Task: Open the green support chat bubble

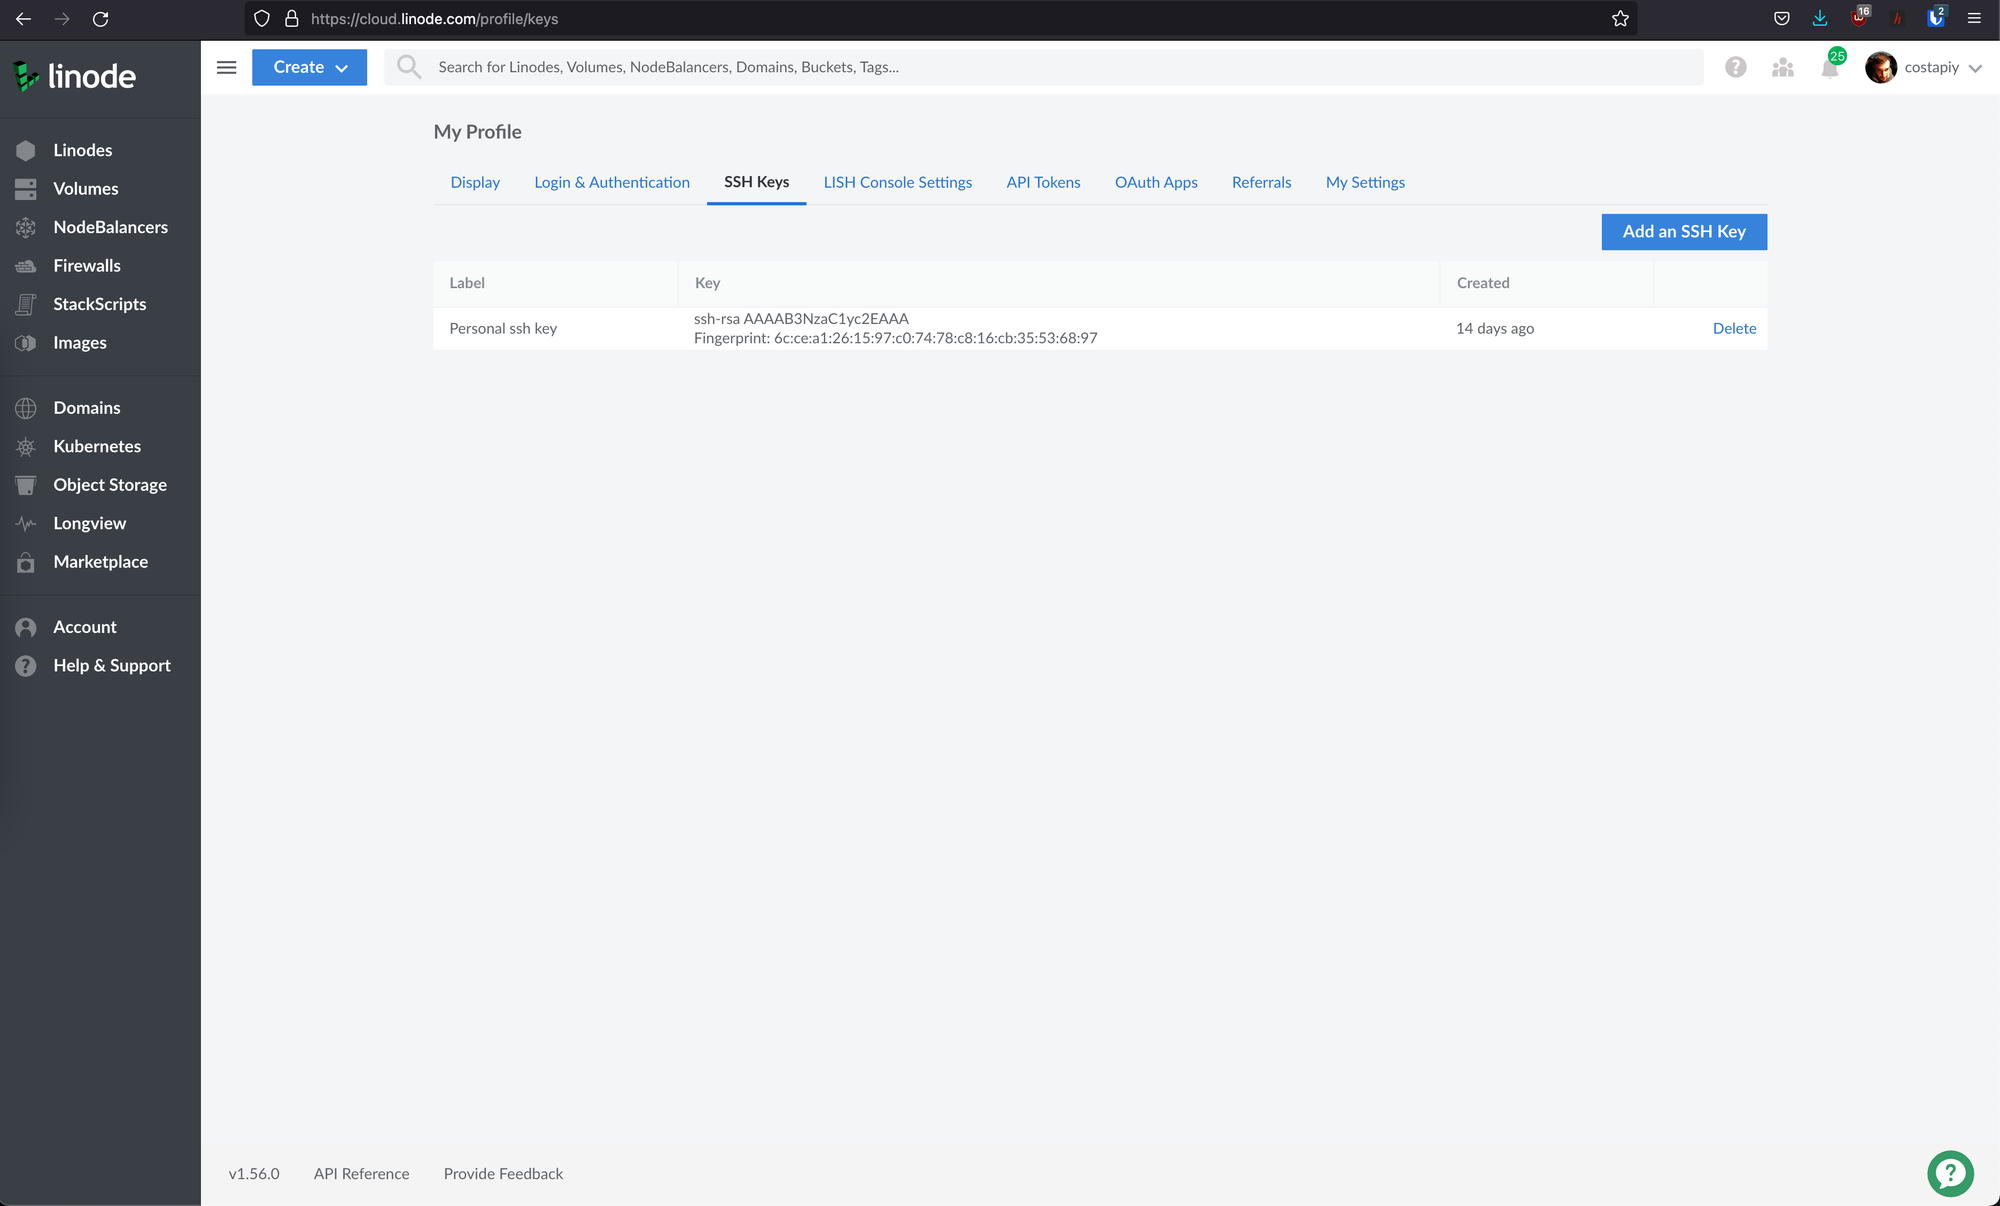Action: 1949,1173
